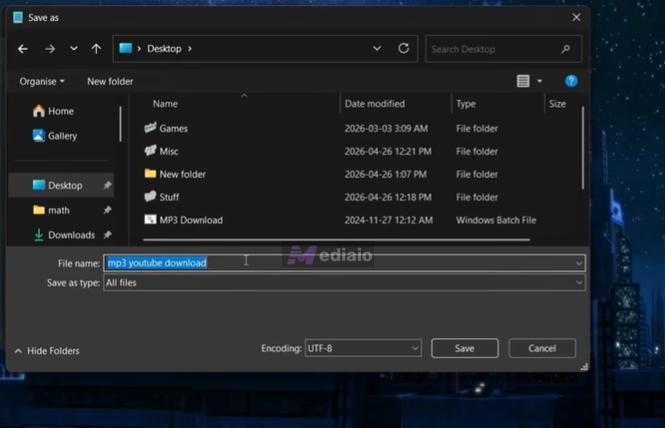This screenshot has height=428, width=665.
Task: Unpin Desktop using its pin icon
Action: click(x=107, y=185)
